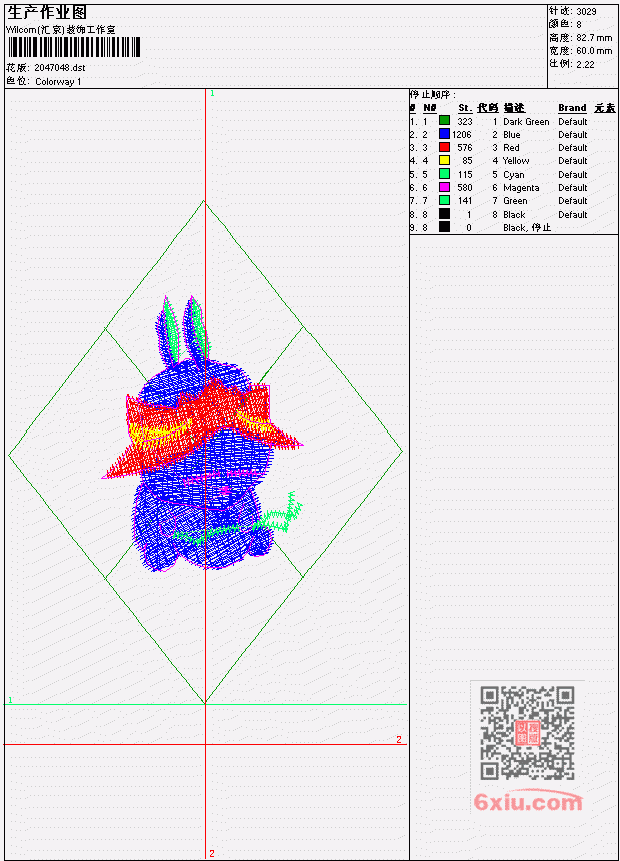Click the '代码' column header
620x861 pixels.
coord(487,108)
